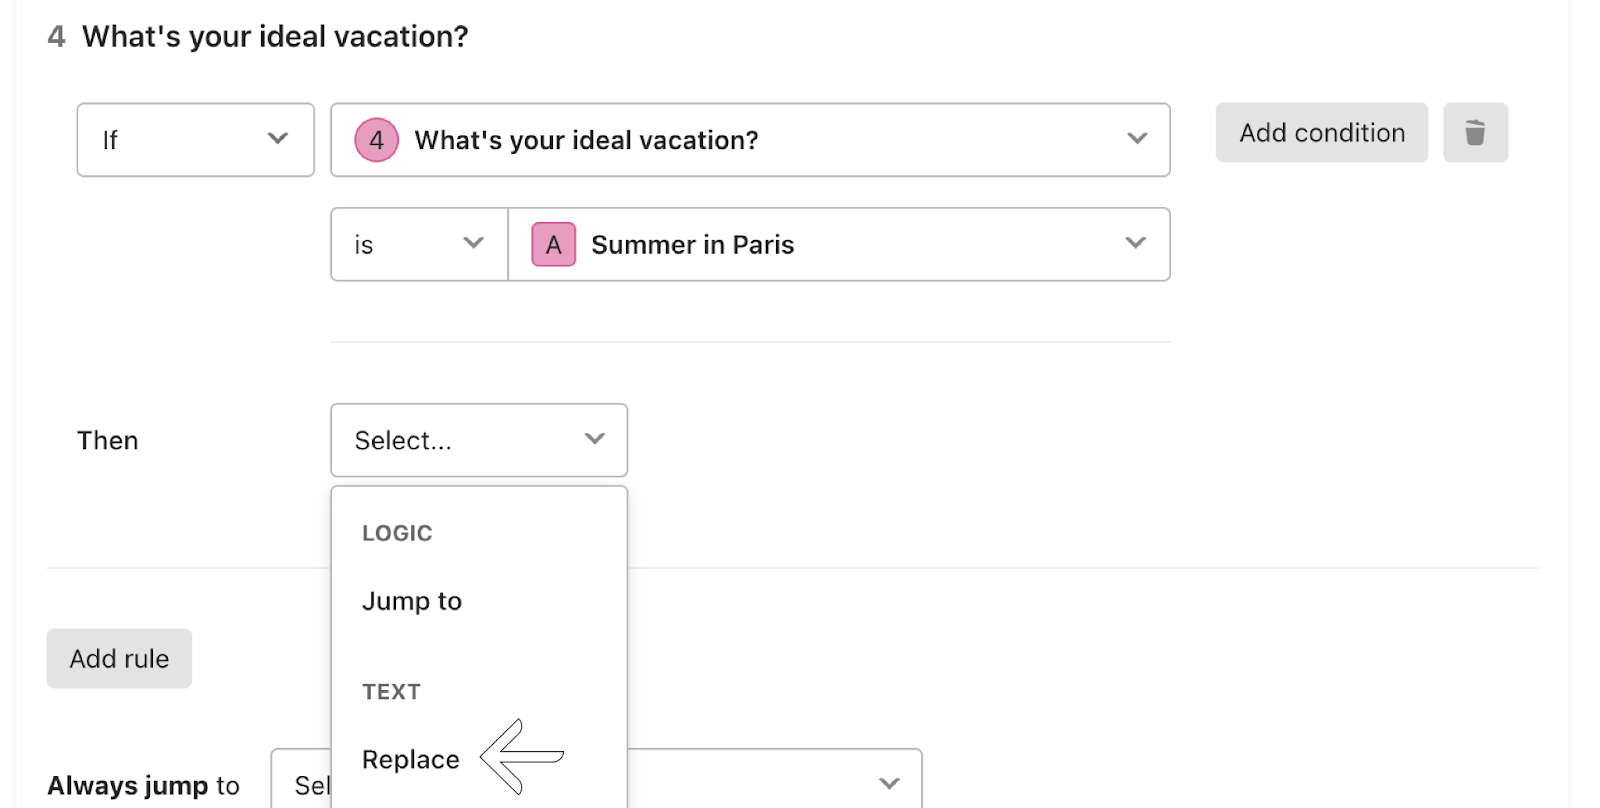The height and width of the screenshot is (808, 1600).
Task: Choose Jump to from the Logic menu
Action: [412, 601]
